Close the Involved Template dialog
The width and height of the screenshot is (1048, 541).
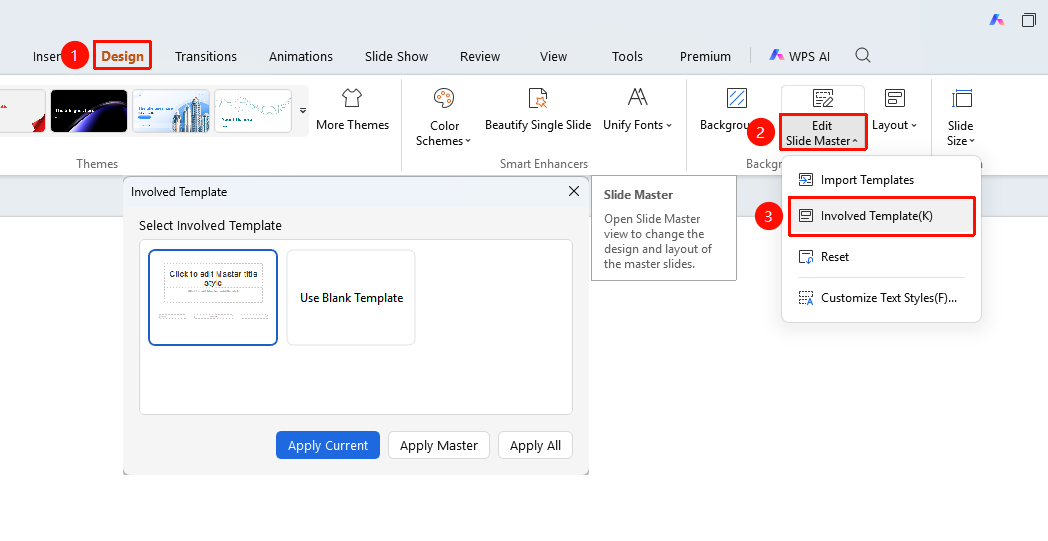[573, 191]
